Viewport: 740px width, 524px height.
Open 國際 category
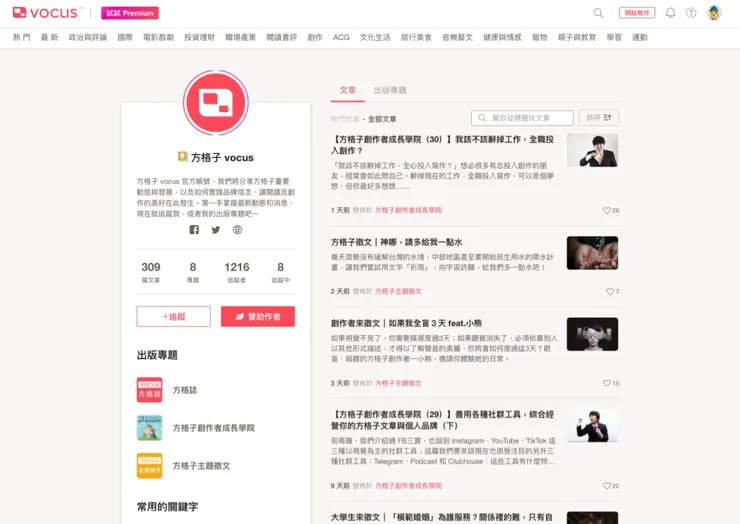point(125,37)
